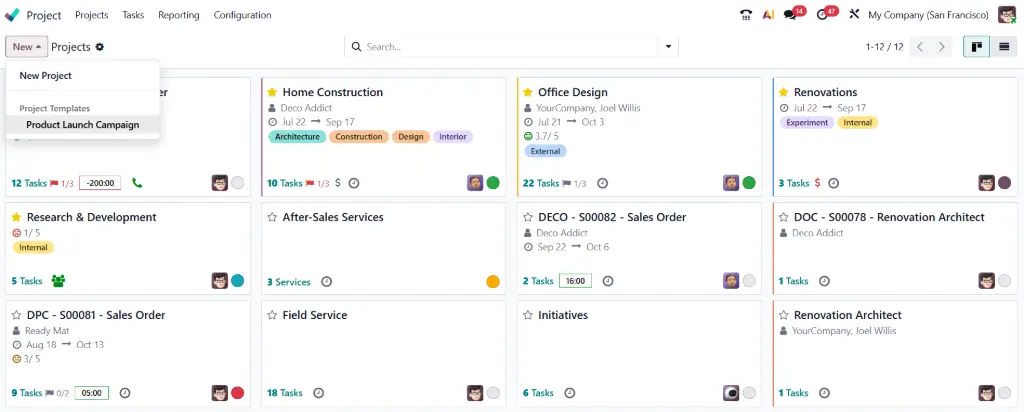Mark DECO - S00082 - Sales Order as favorite
Image resolution: width=1024 pixels, height=412 pixels.
pos(528,217)
